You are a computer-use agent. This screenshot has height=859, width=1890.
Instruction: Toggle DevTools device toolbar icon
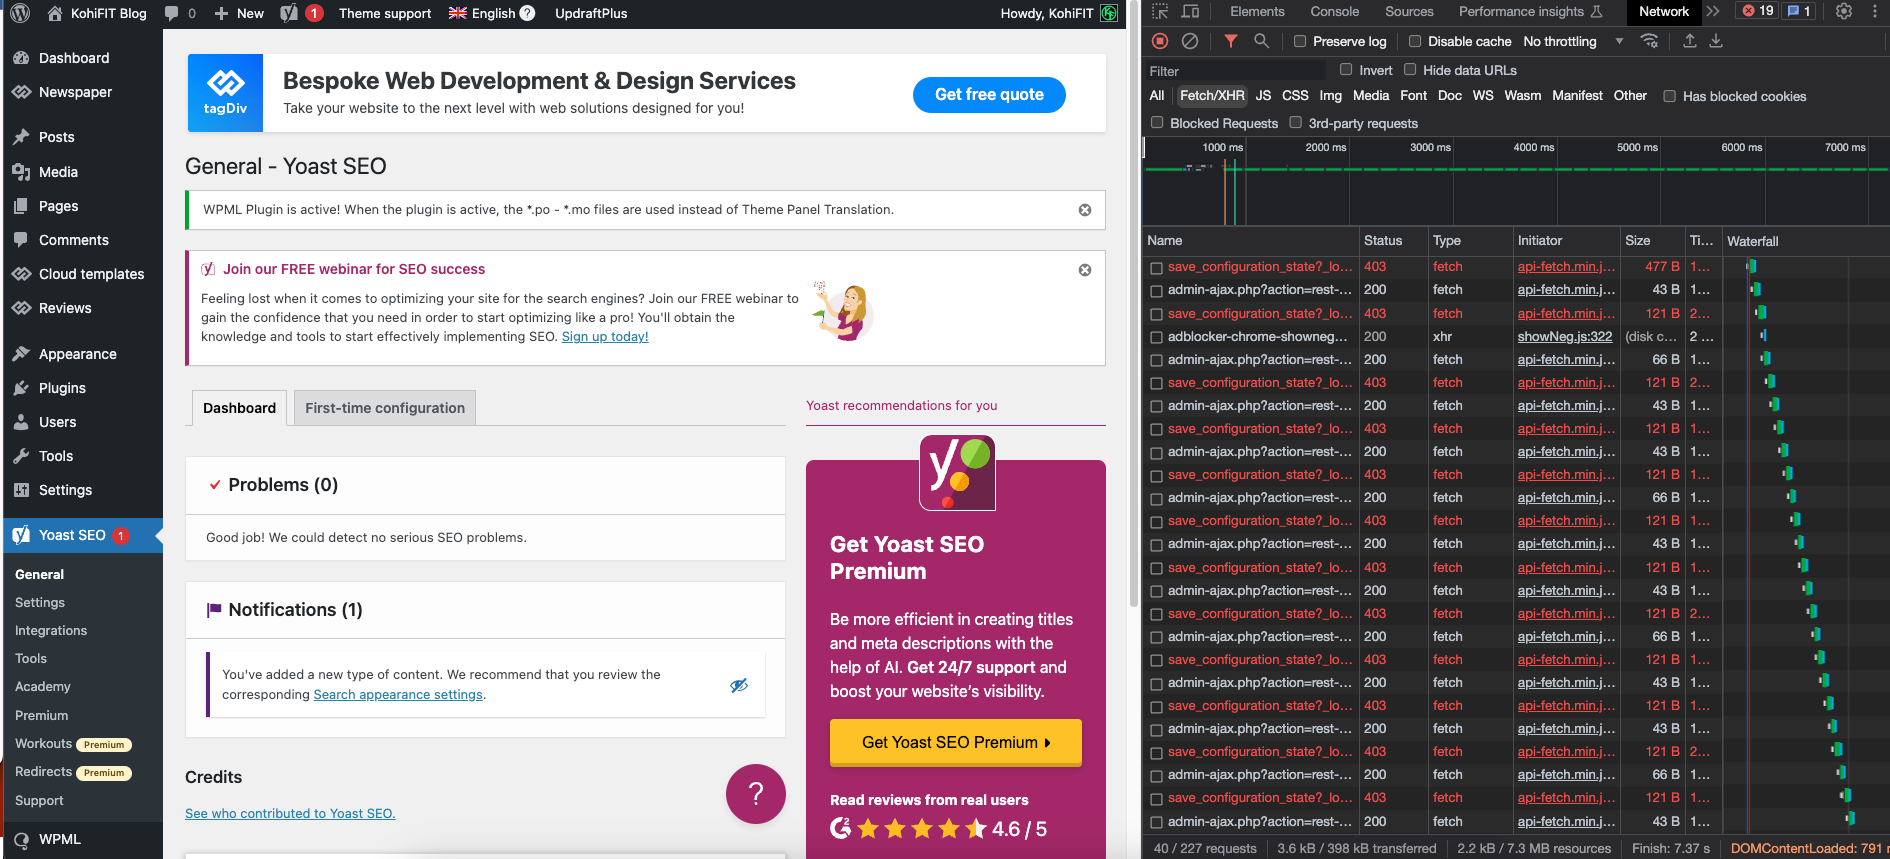[x=1190, y=12]
